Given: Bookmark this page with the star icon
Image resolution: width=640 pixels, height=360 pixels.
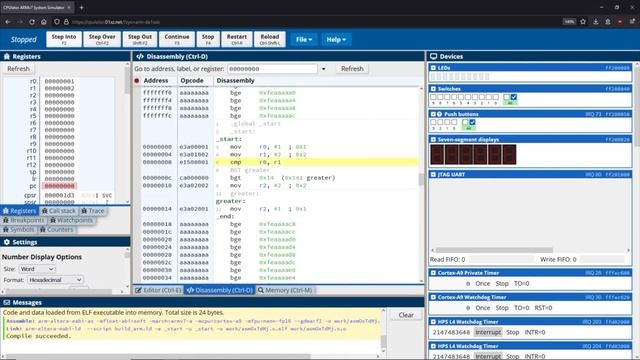Looking at the screenshot, I should (583, 22).
